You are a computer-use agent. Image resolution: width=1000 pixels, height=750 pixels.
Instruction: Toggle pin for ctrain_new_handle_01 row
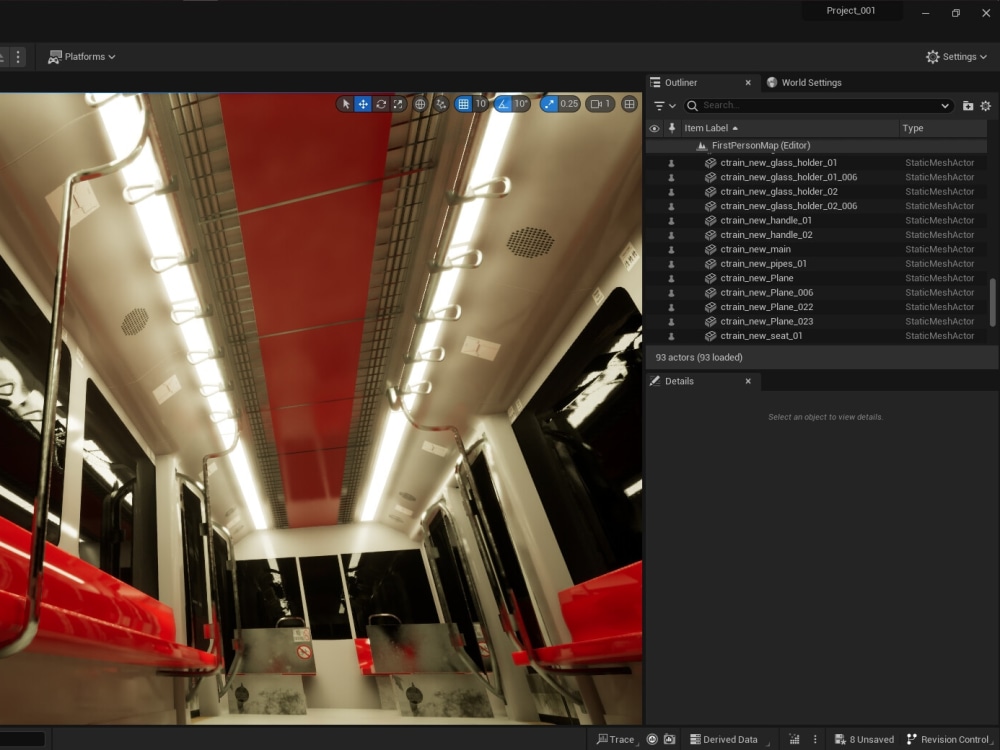671,221
